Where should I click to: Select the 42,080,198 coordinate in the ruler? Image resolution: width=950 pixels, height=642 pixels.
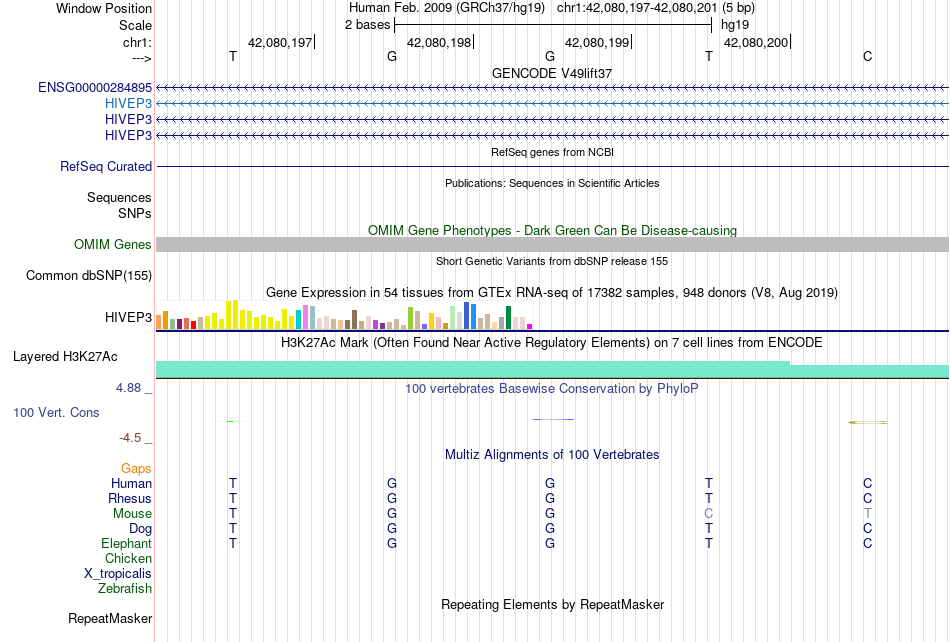[439, 42]
